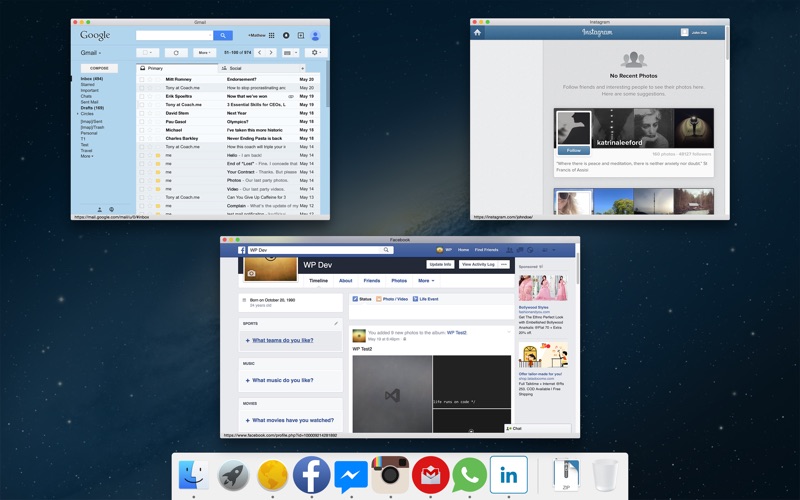The width and height of the screenshot is (800, 500).
Task: Click Instagram home icon
Action: pos(478,33)
